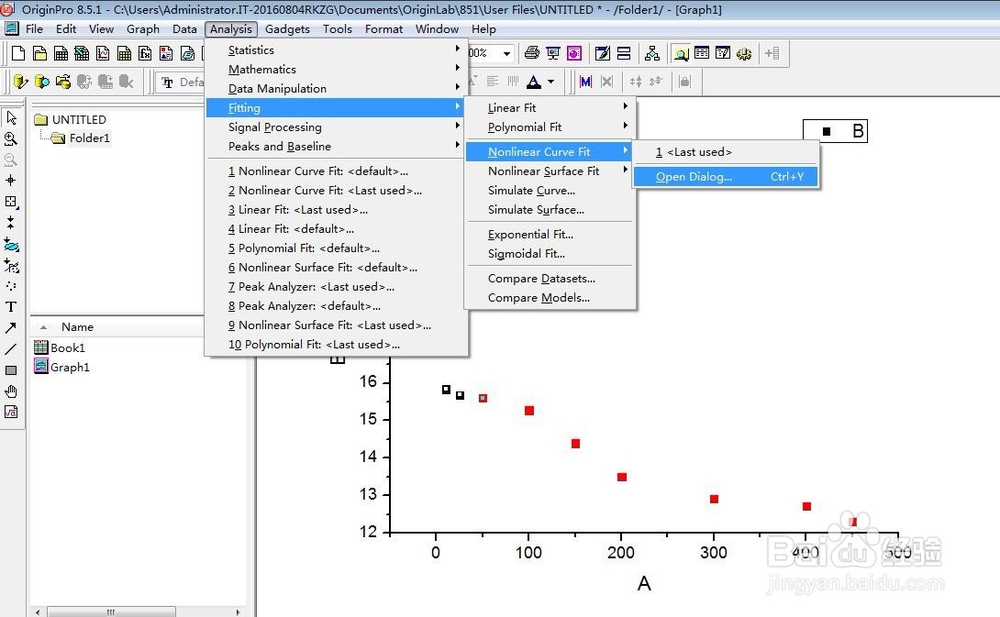Open the Format menu
Image resolution: width=1000 pixels, height=617 pixels.
383,29
